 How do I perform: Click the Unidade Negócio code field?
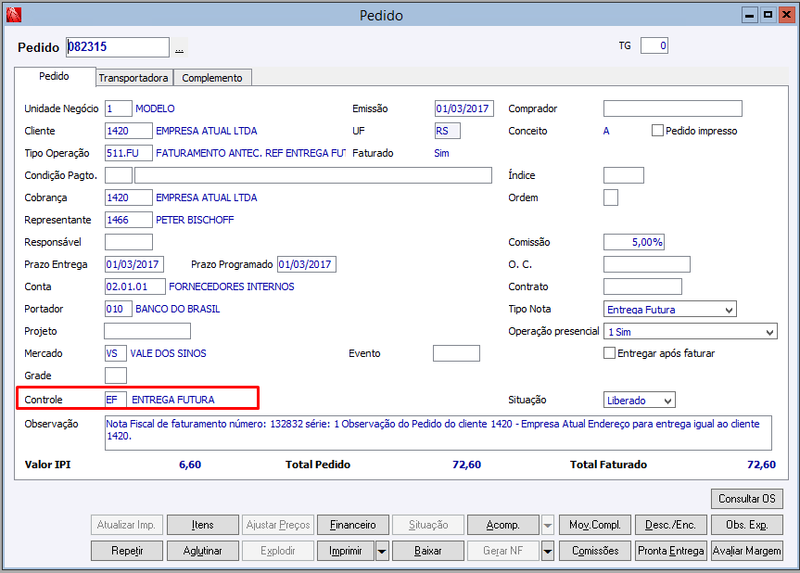pyautogui.click(x=118, y=109)
